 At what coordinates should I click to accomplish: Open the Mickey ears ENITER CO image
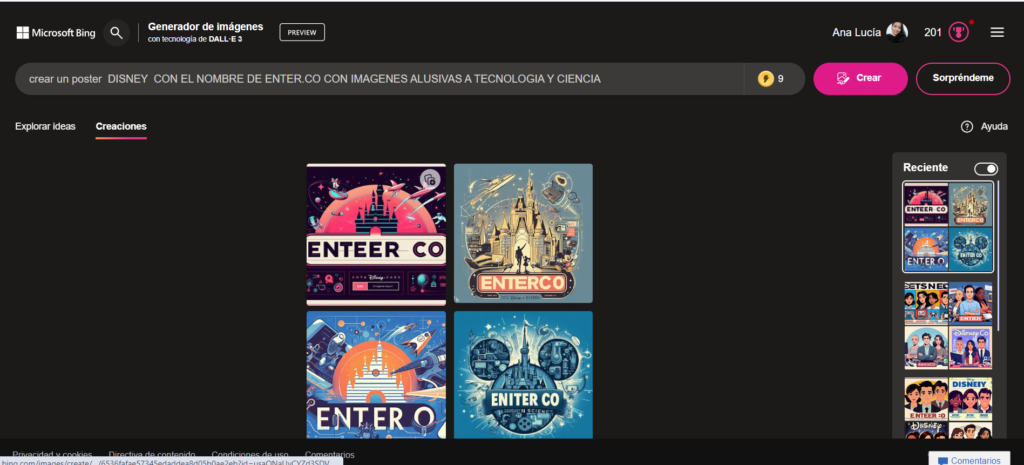point(523,374)
